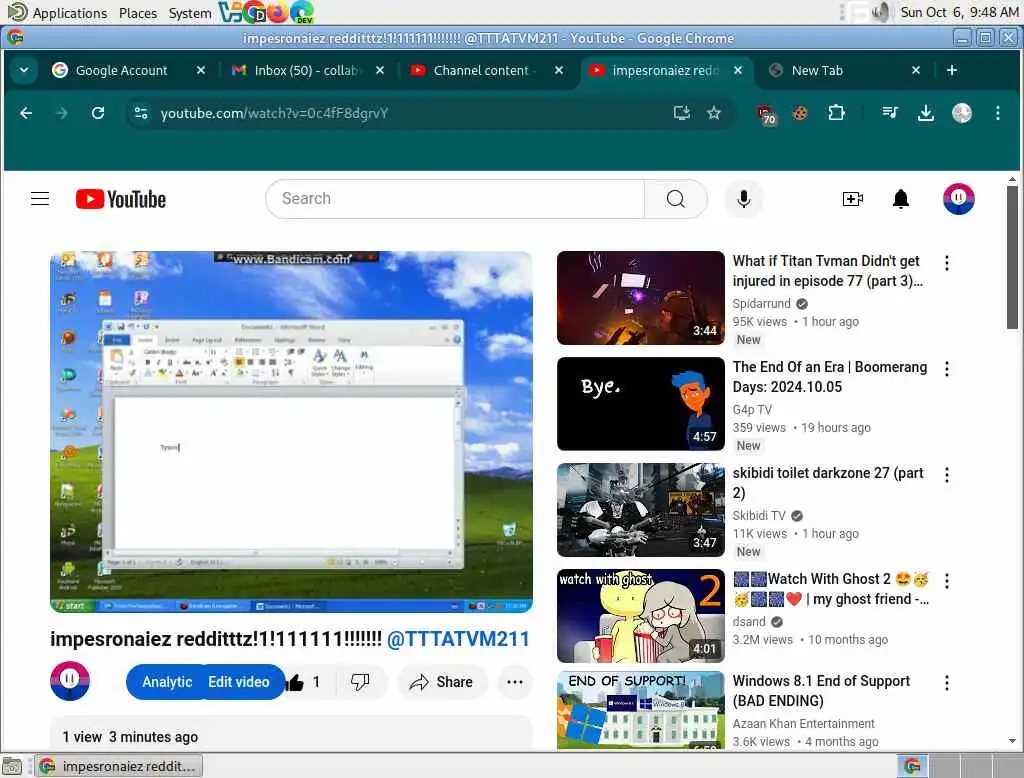Open the Bye. thumbnail video

point(641,404)
